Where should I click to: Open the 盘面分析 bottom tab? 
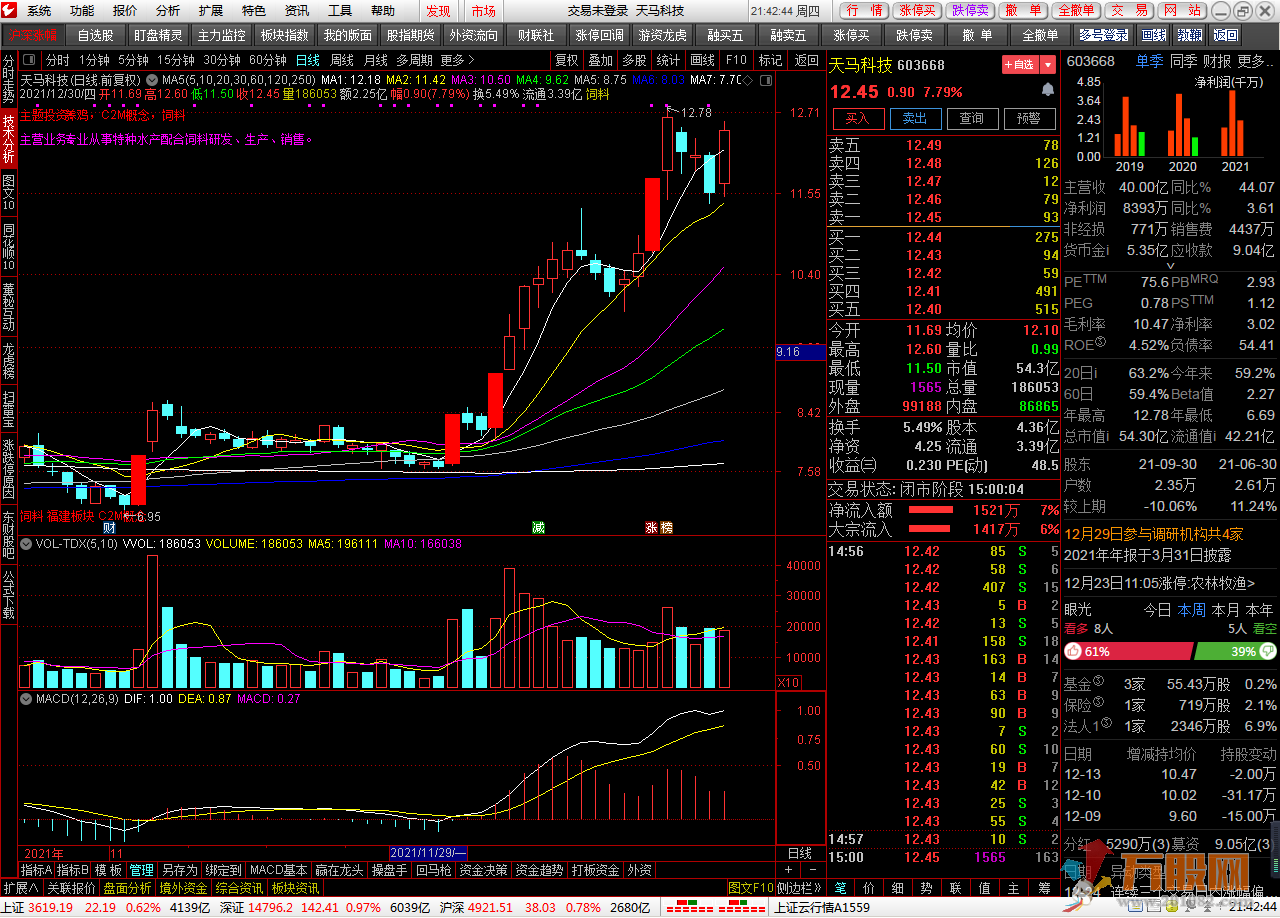(x=127, y=887)
